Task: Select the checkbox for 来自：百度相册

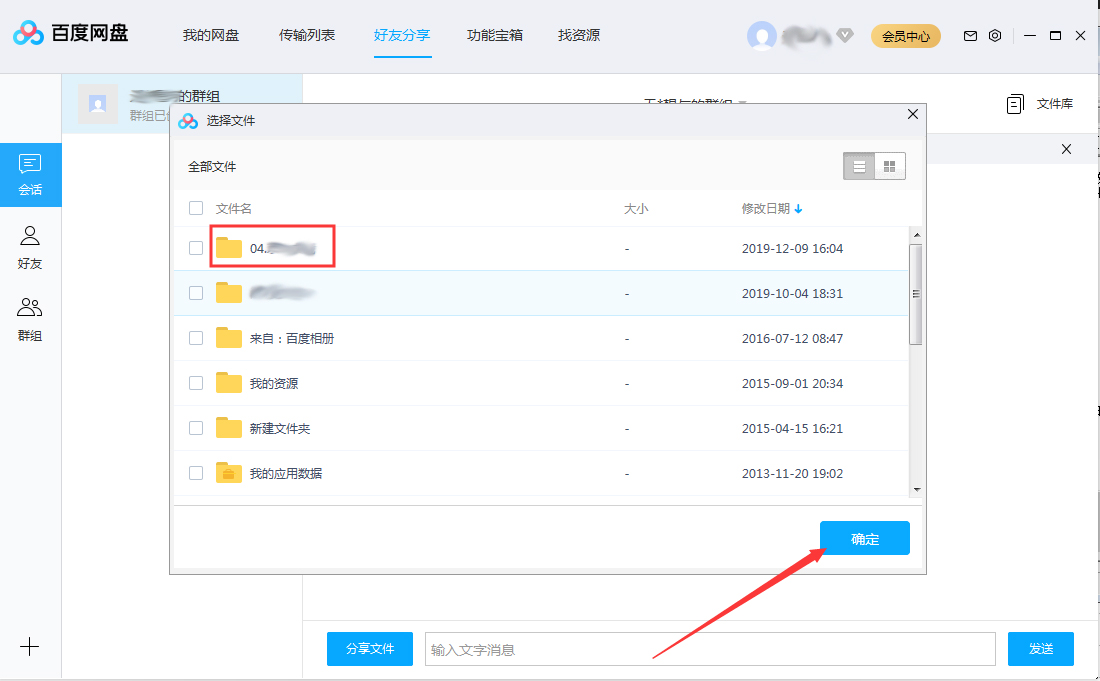Action: click(x=195, y=337)
